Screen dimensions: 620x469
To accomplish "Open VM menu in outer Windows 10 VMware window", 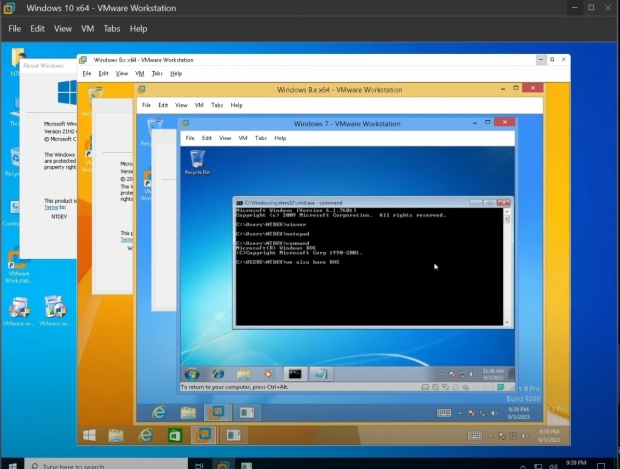I will point(87,28).
